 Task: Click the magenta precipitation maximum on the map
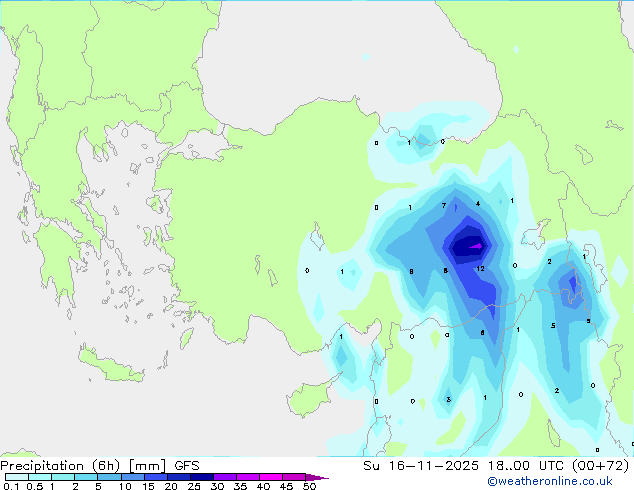(476, 246)
